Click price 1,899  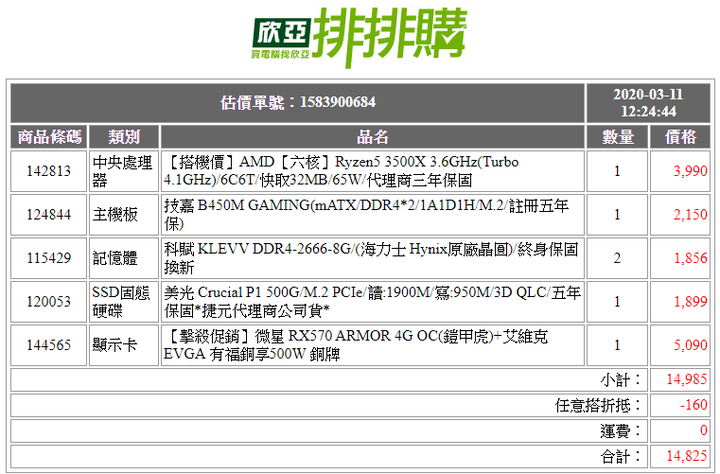click(690, 302)
